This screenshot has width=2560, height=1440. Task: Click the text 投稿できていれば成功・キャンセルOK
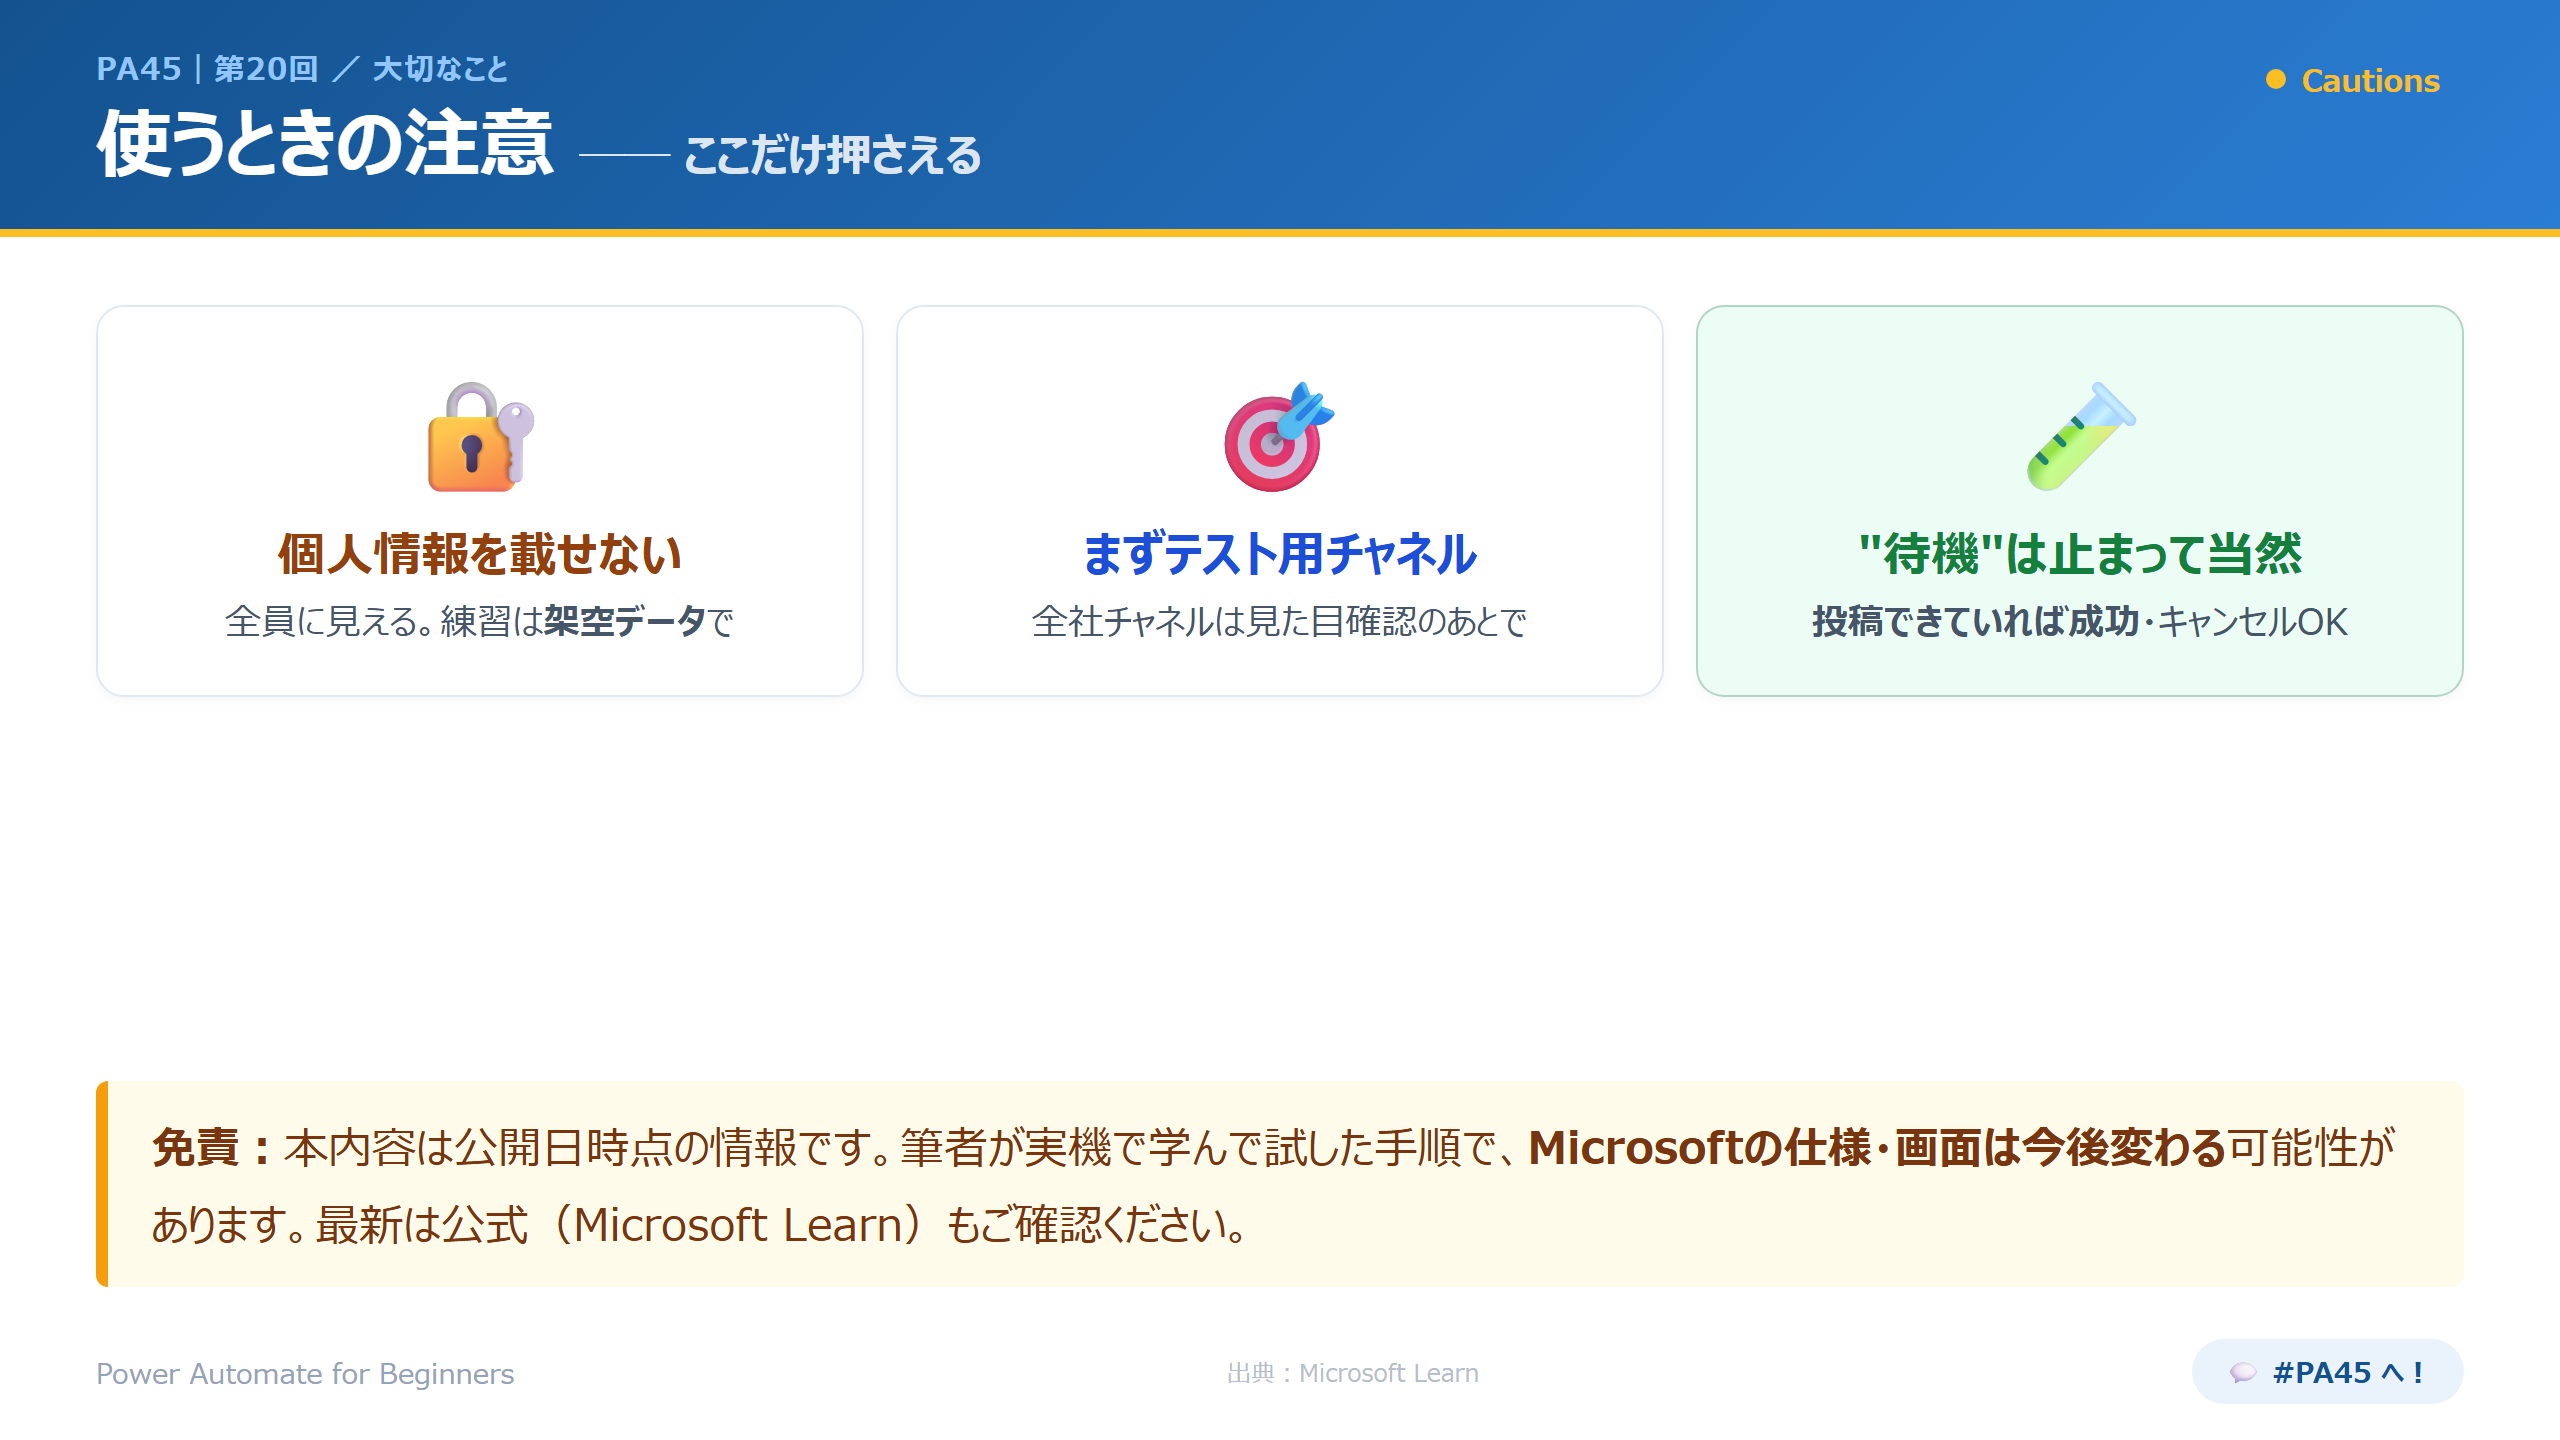pyautogui.click(x=2080, y=622)
